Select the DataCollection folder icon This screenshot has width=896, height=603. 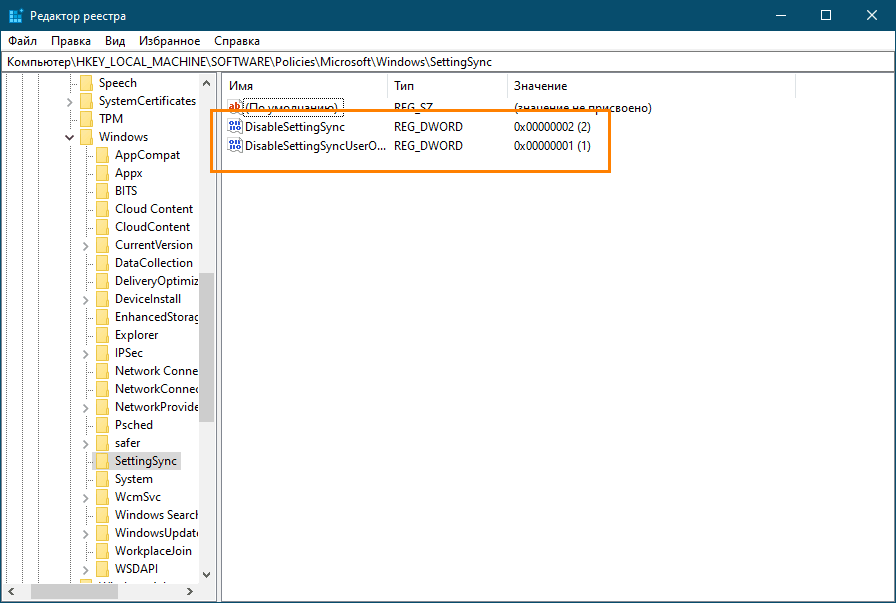(102, 263)
